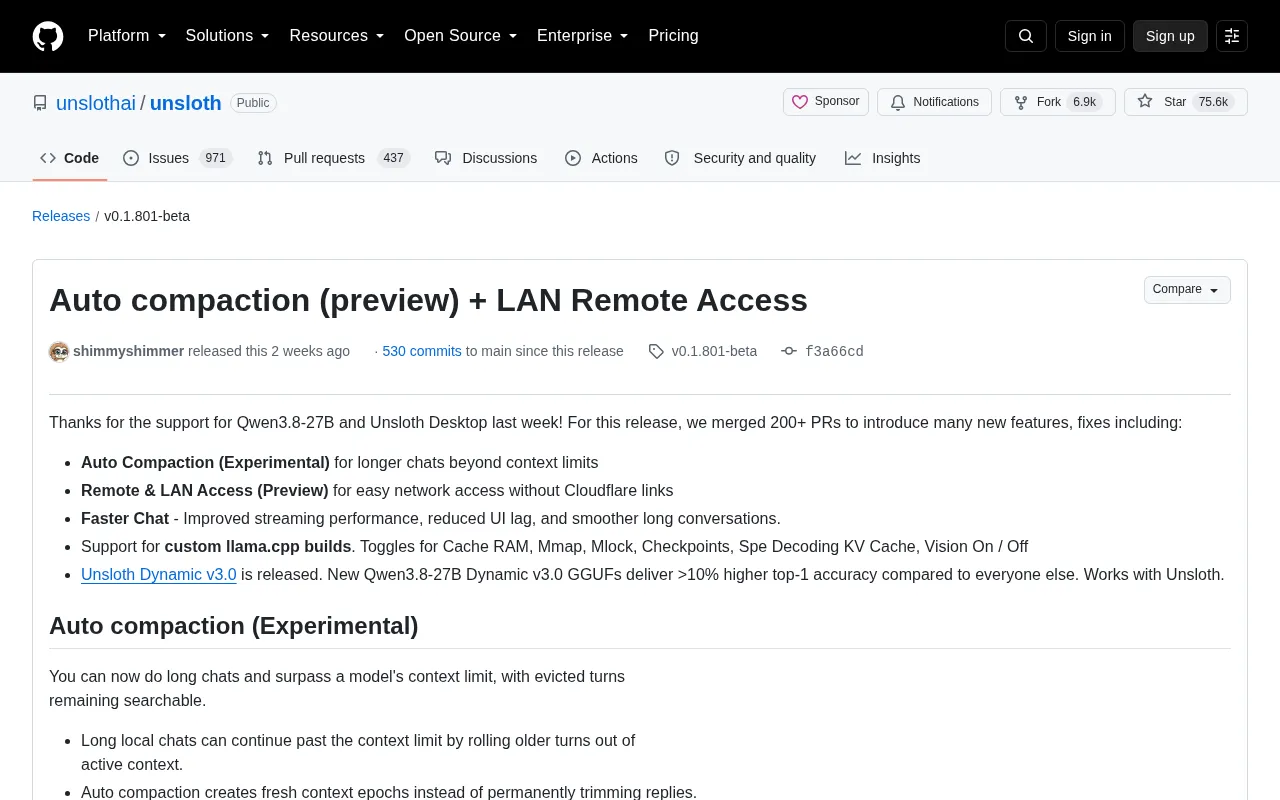Click the commit icon beside f3a66cd
Image resolution: width=1280 pixels, height=800 pixels.
(789, 351)
